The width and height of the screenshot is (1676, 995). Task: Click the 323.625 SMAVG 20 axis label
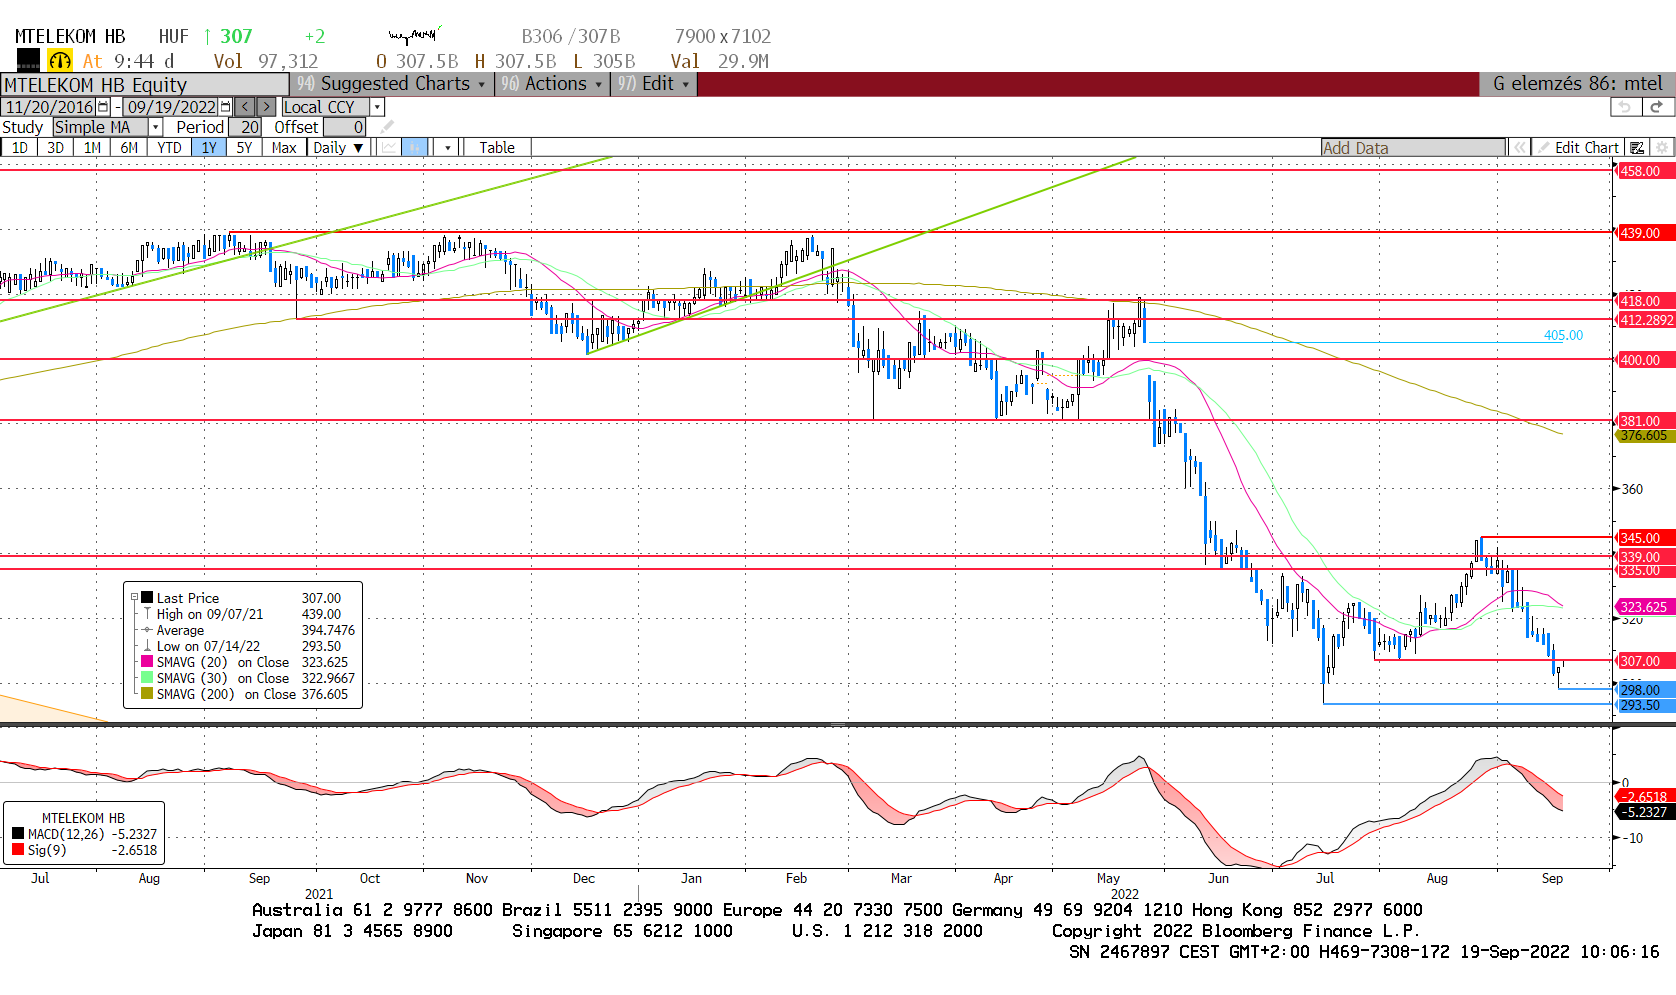coord(1645,607)
